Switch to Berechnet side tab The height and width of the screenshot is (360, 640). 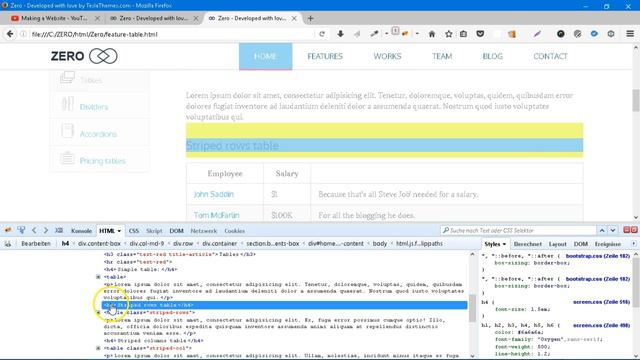527,244
